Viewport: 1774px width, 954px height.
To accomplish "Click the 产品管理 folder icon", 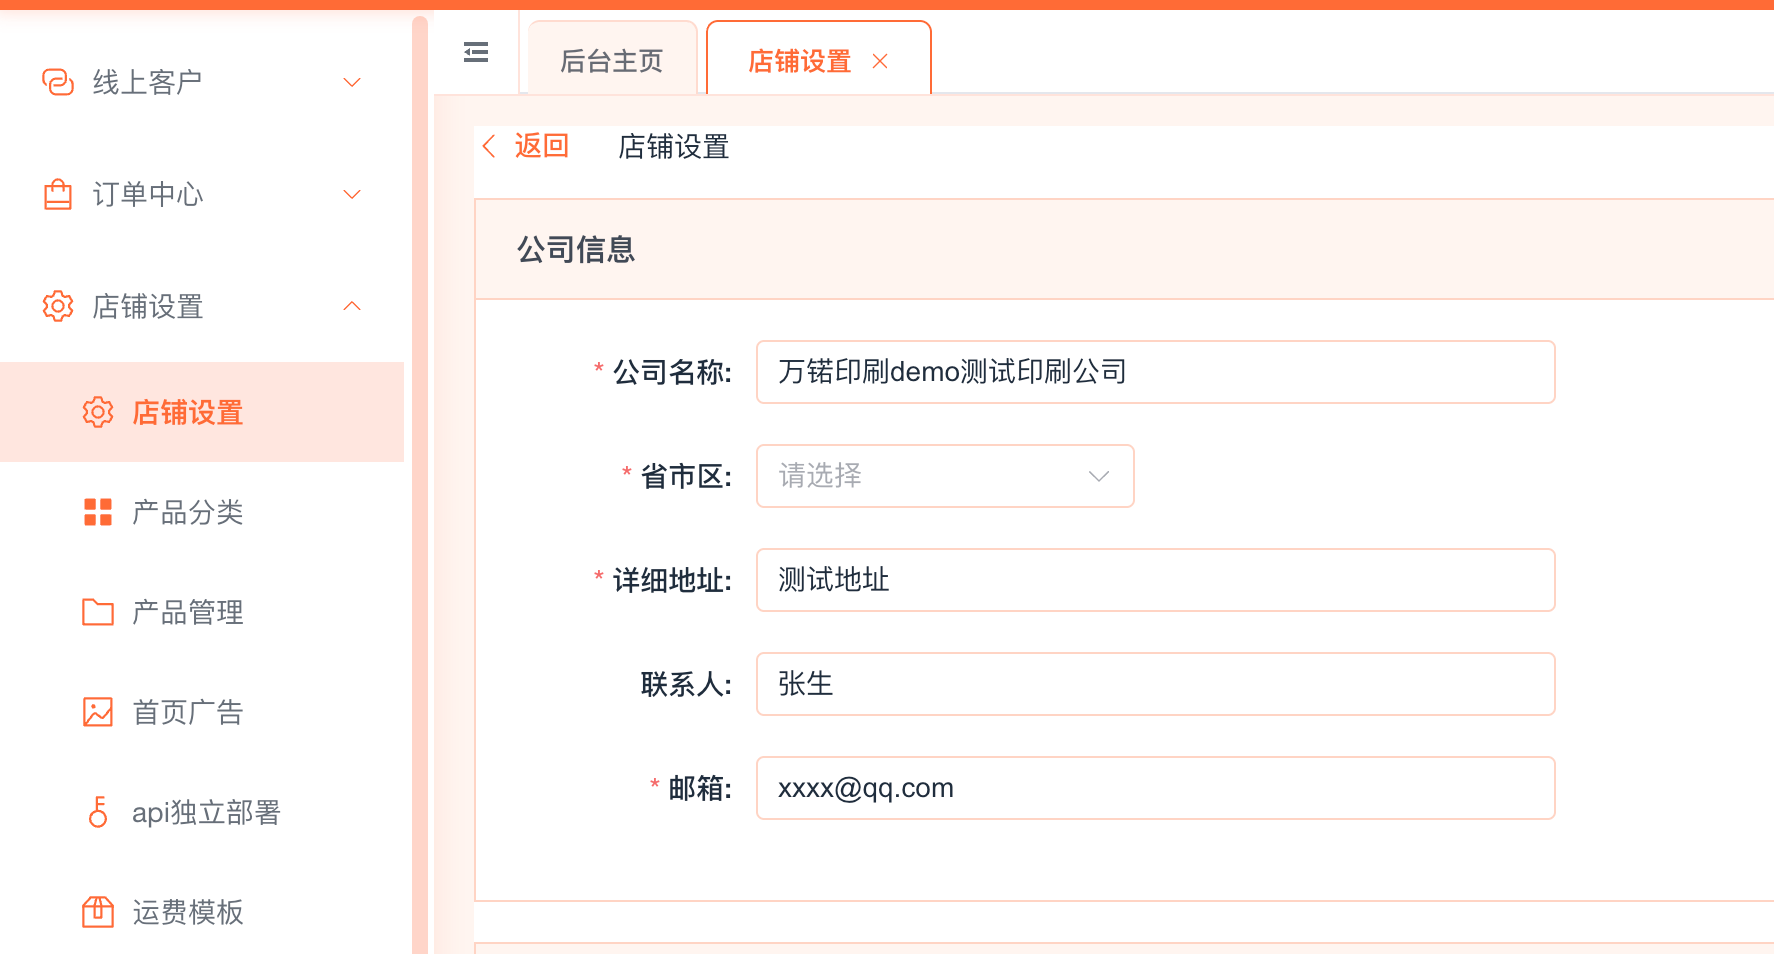I will (x=98, y=612).
